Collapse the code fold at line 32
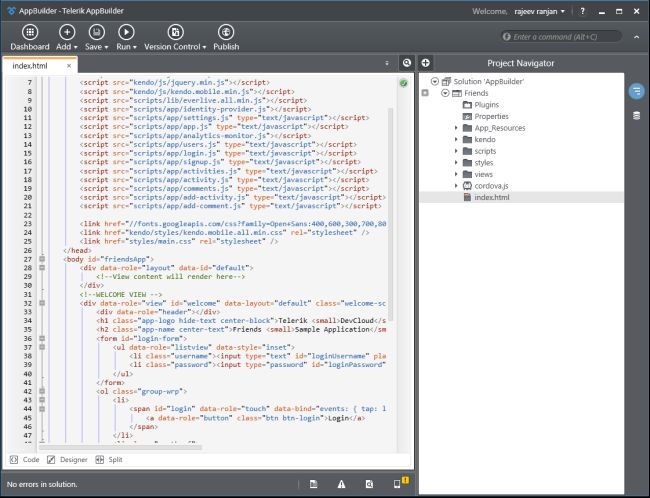 [42, 303]
